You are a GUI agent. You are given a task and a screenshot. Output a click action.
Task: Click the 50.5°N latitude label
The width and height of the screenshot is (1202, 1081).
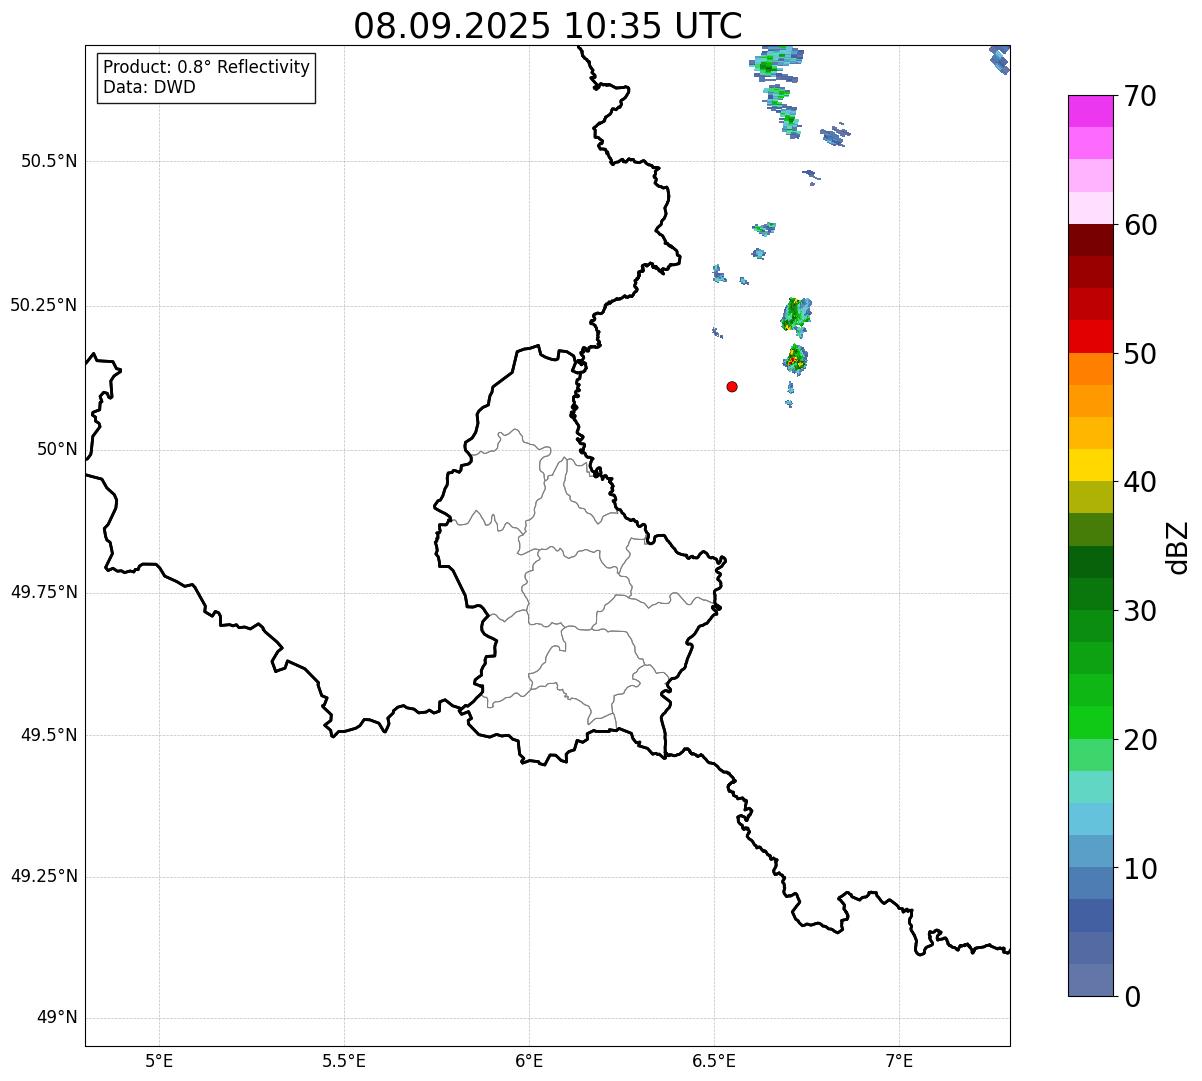49,161
